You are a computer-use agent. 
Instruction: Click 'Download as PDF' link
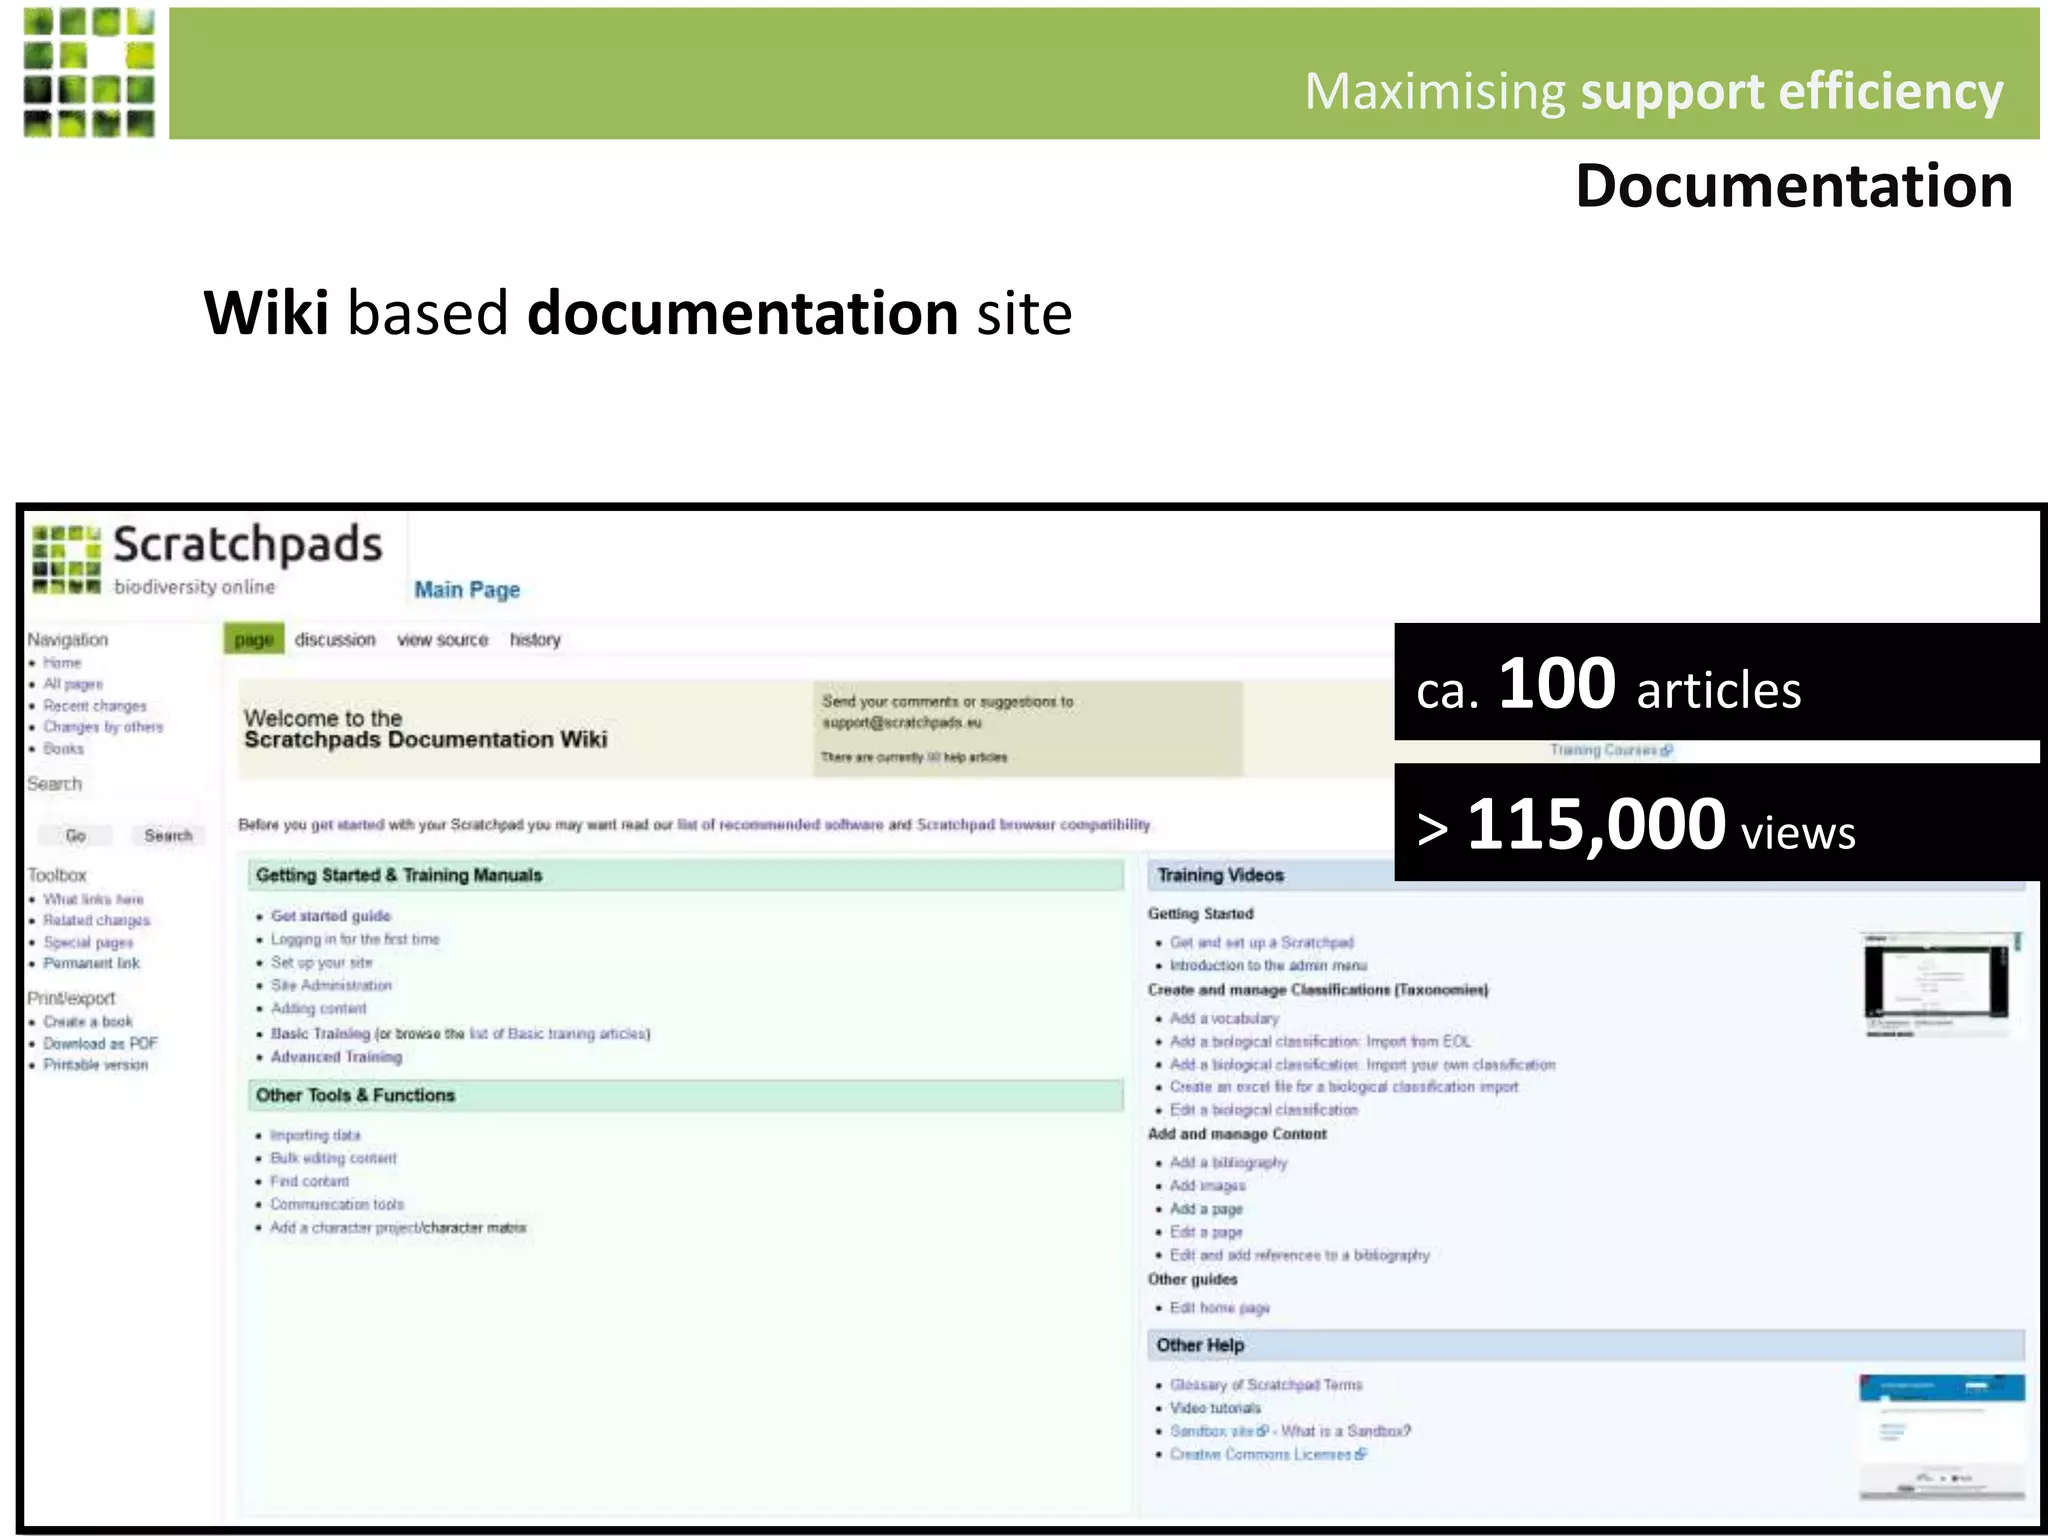(100, 1044)
